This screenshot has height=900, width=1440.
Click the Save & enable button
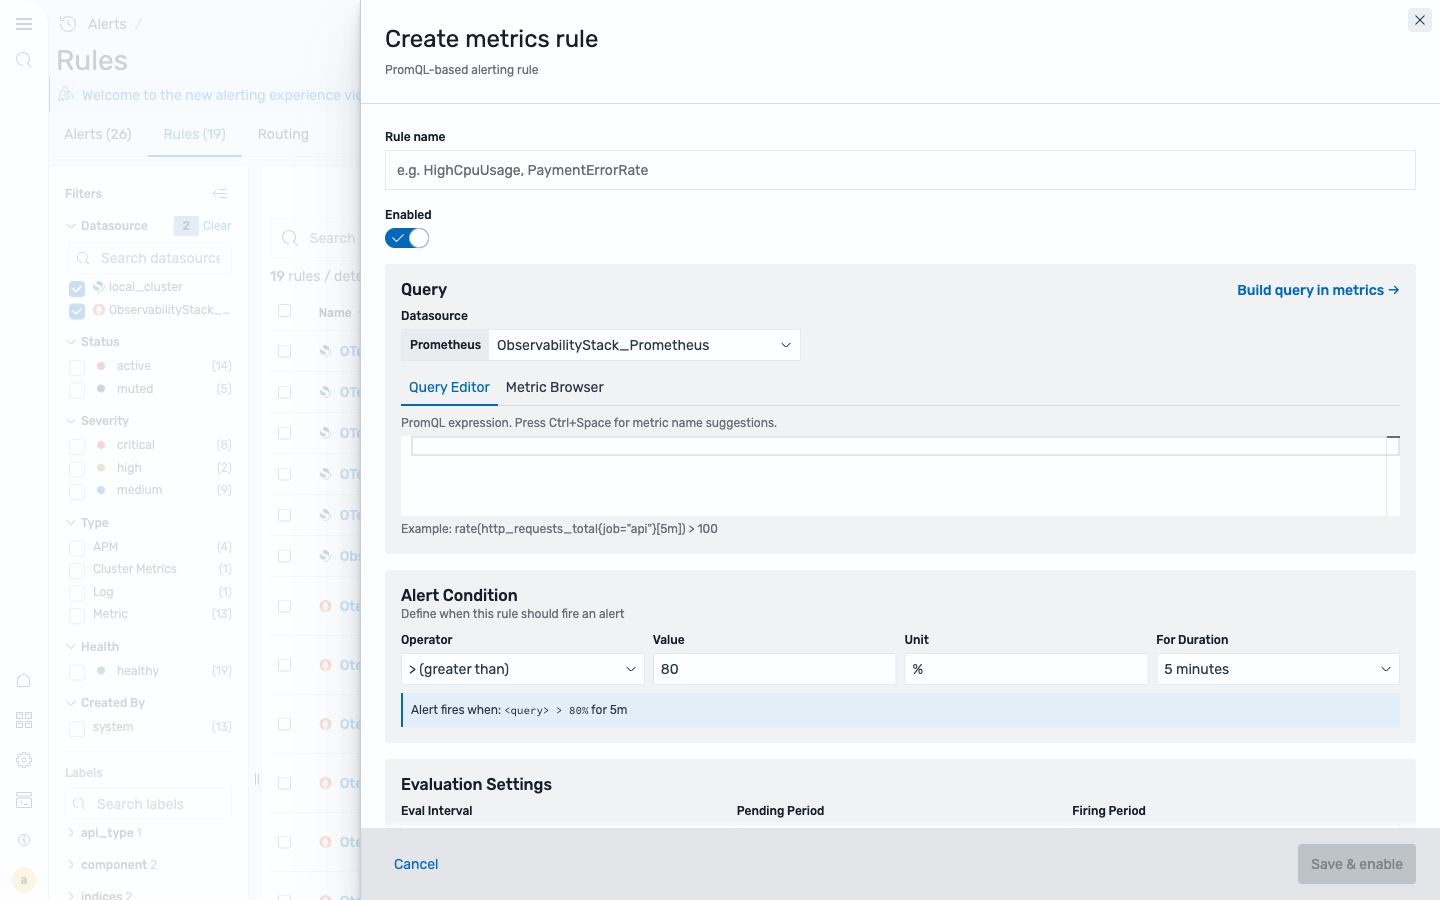tap(1357, 864)
